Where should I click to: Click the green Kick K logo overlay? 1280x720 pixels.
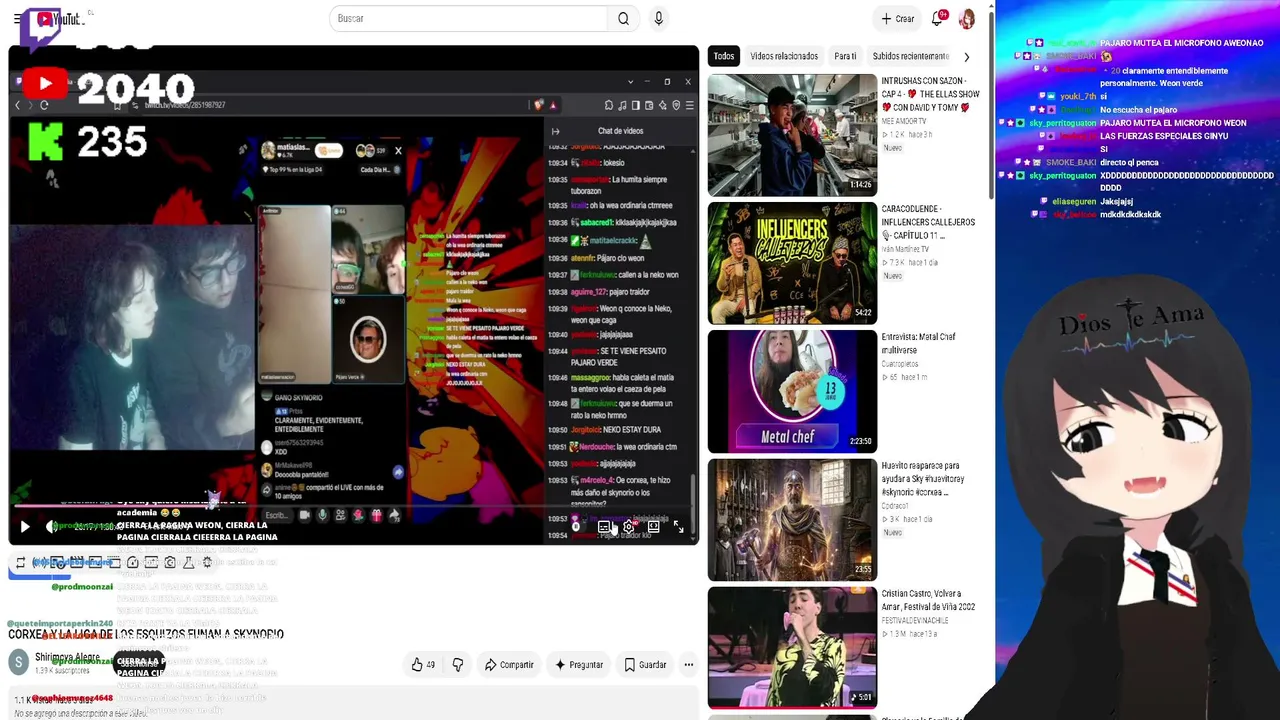(x=45, y=142)
